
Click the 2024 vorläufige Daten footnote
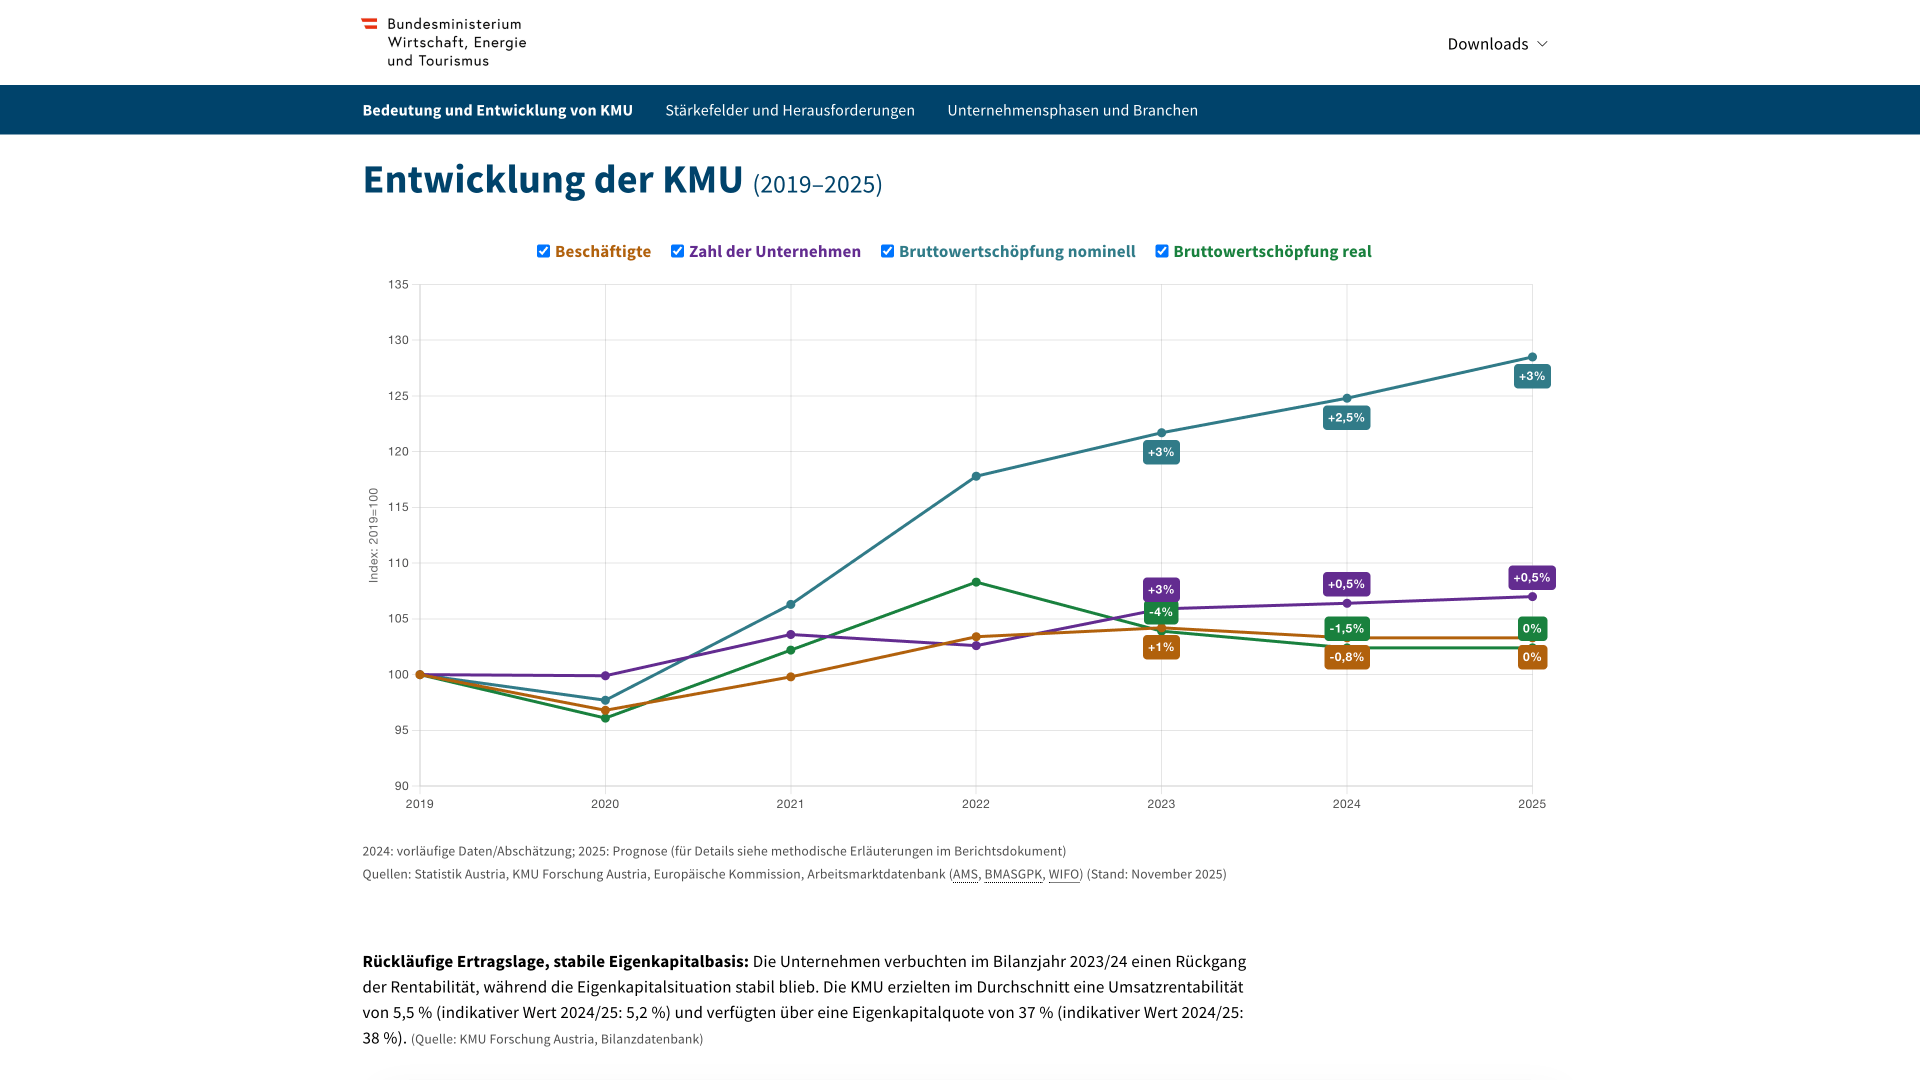pos(714,851)
